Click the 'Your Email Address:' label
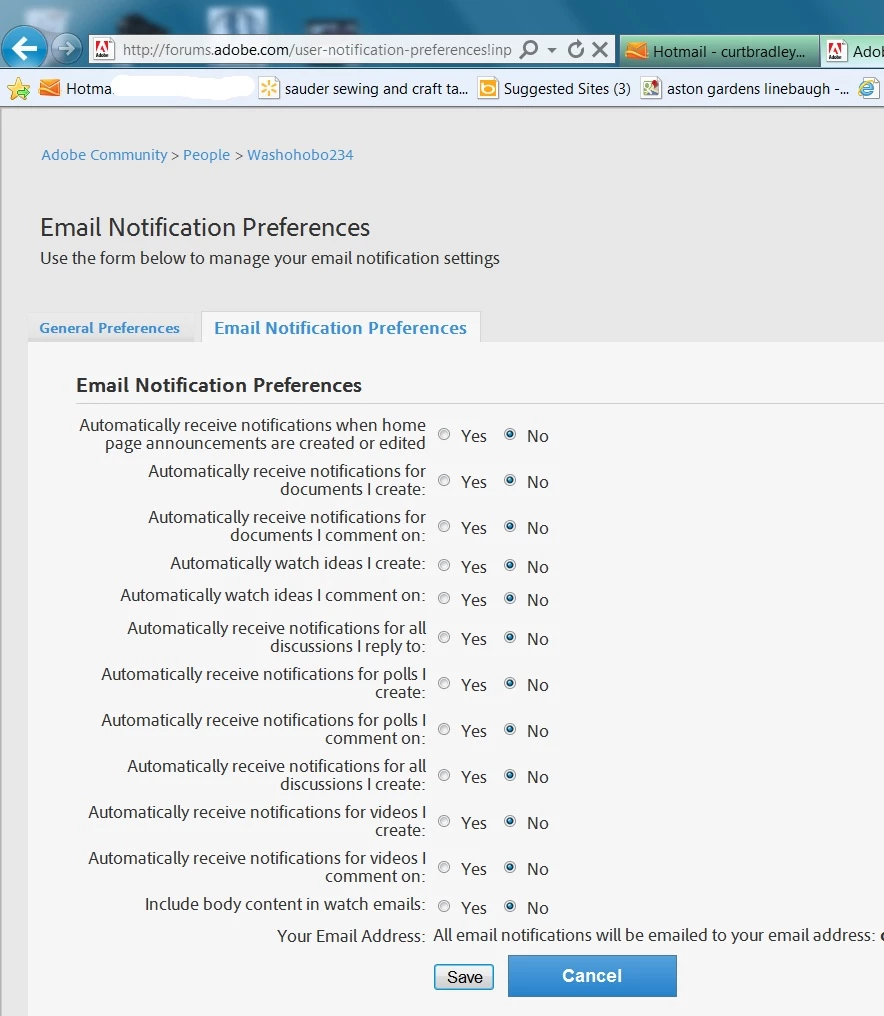The width and height of the screenshot is (884, 1016). point(351,936)
